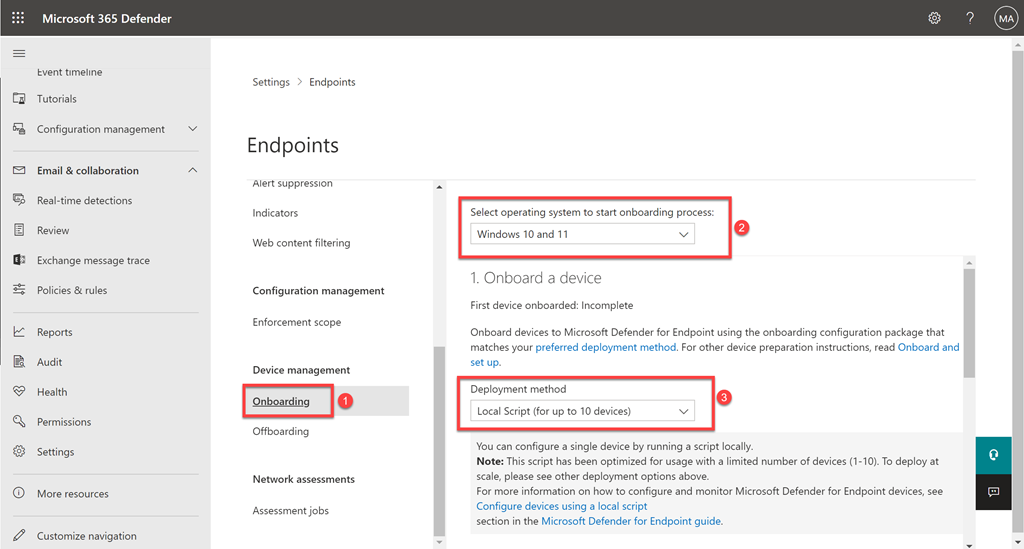
Task: Select Offboarding in settings list
Action: (280, 432)
